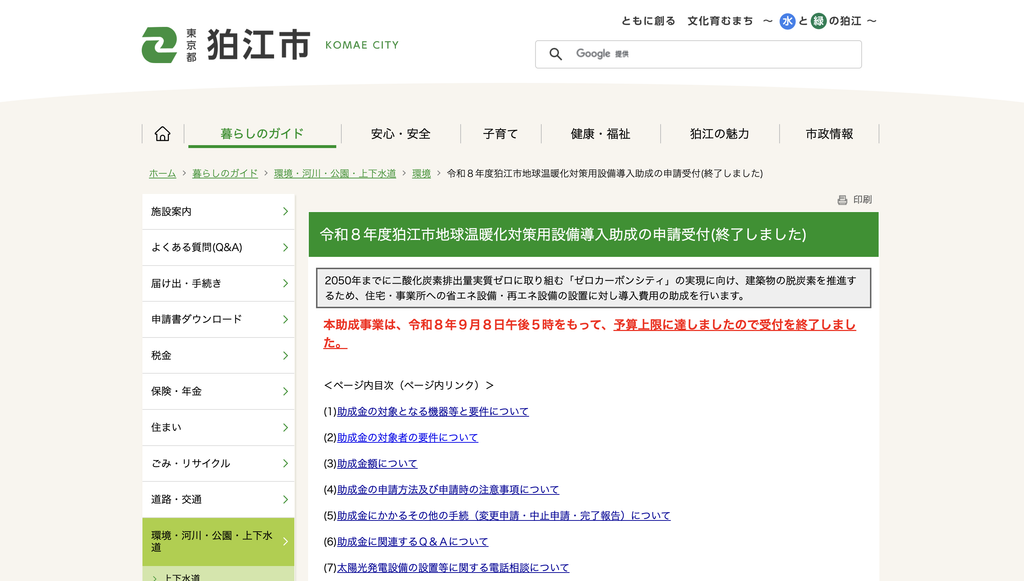The width and height of the screenshot is (1024, 581).
Task: Open よくある質問(Q&A) in the sidebar
Action: [218, 247]
